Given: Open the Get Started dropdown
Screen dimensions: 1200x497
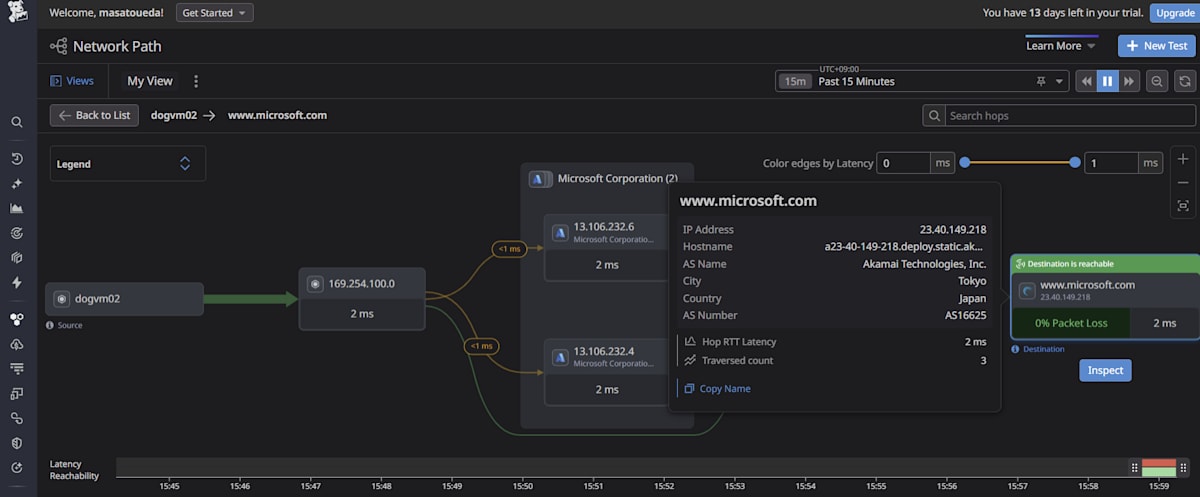Looking at the screenshot, I should [x=214, y=13].
